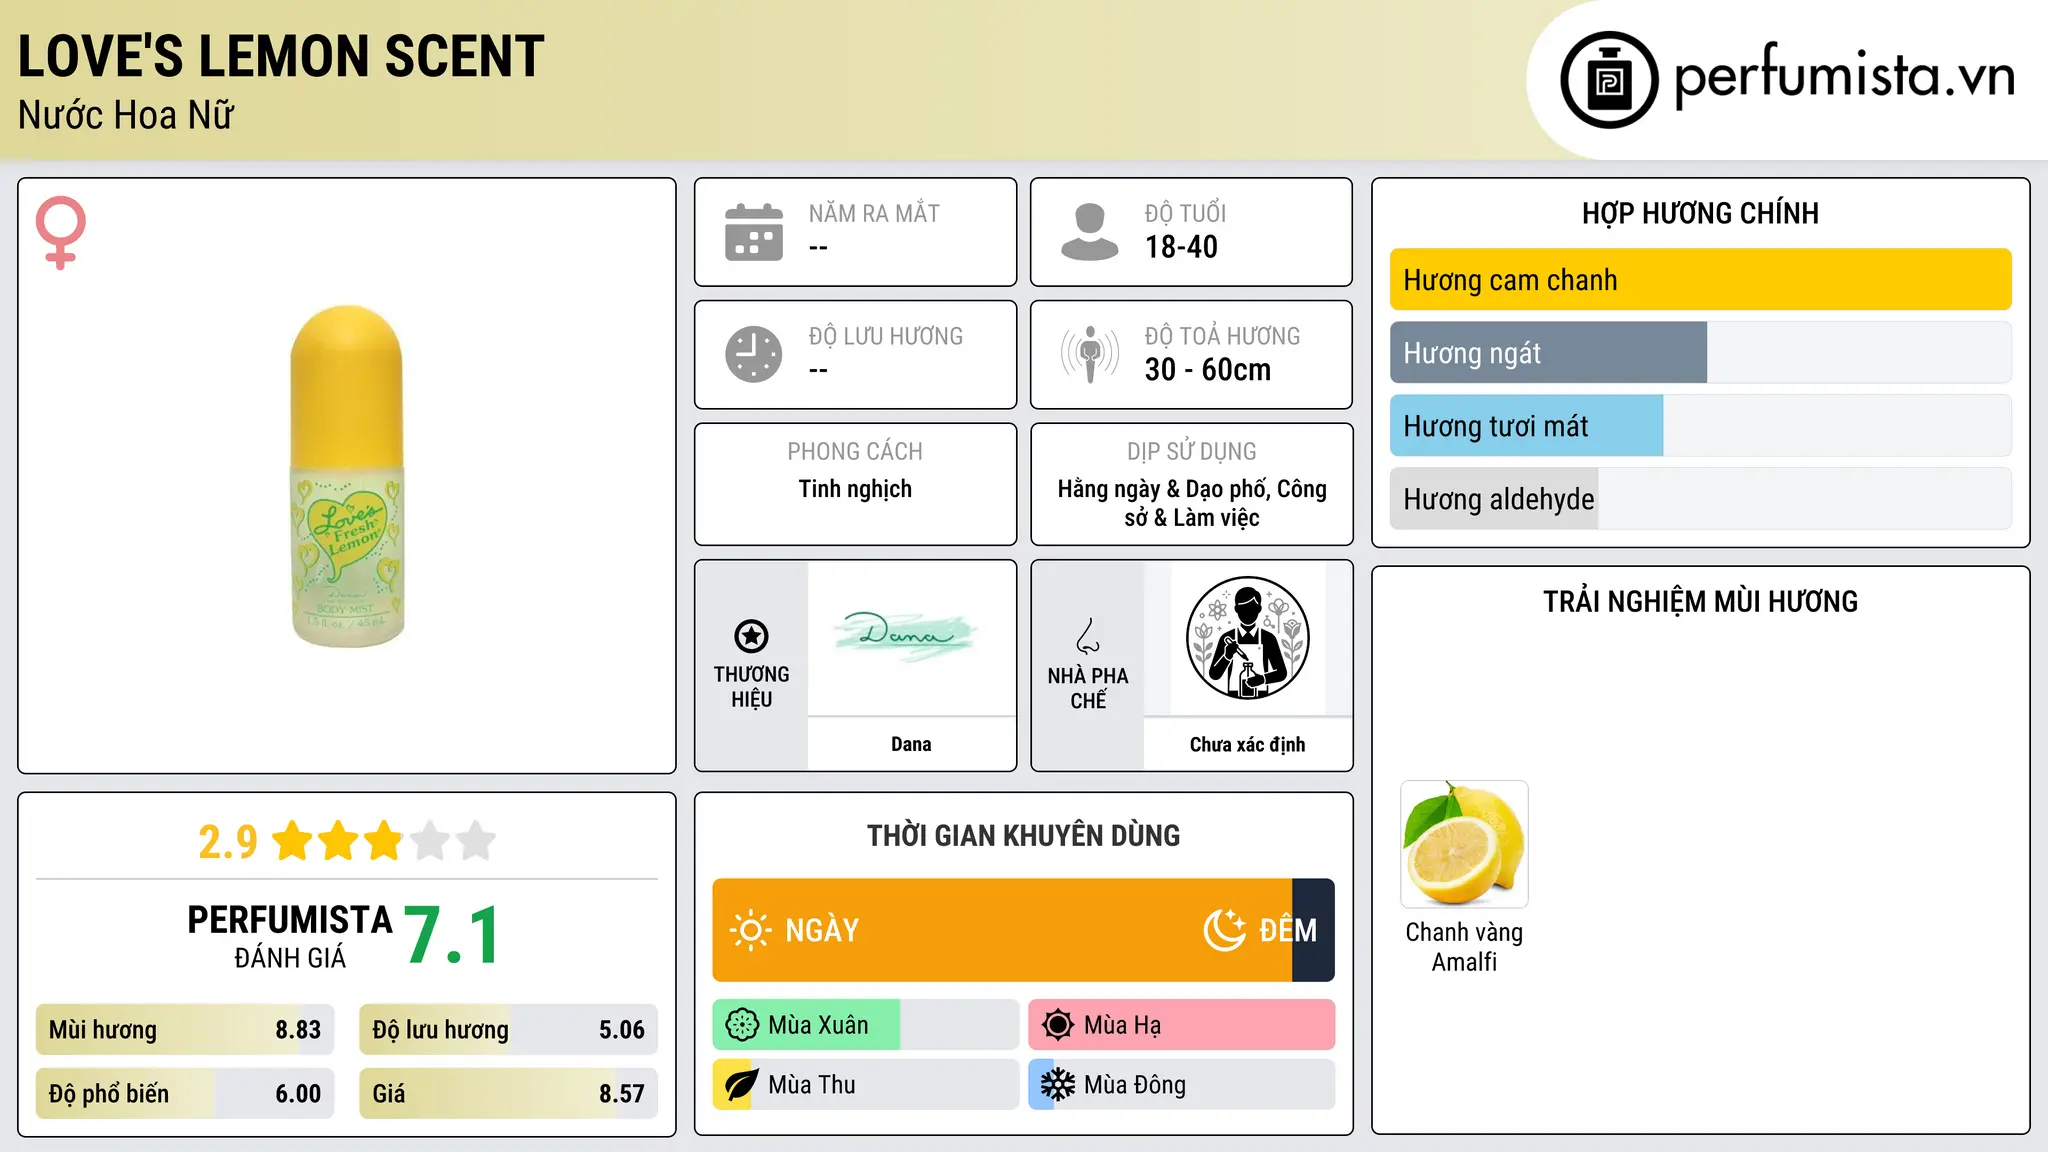The width and height of the screenshot is (2048, 1152).
Task: Click the Giá 8.57 score bar
Action: [x=509, y=1094]
